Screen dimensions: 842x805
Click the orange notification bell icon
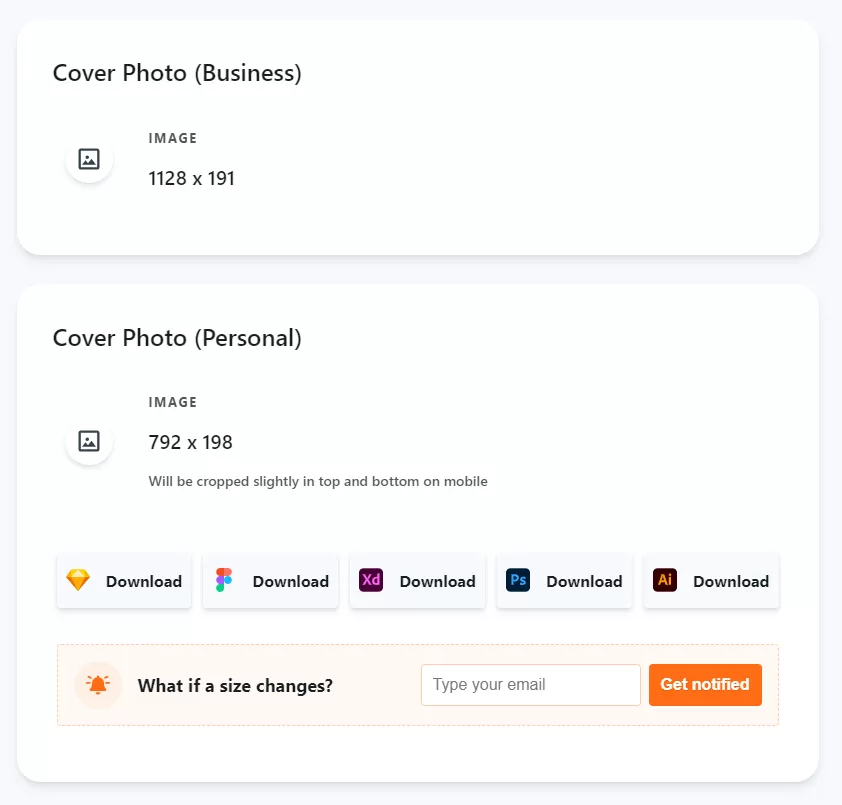98,685
